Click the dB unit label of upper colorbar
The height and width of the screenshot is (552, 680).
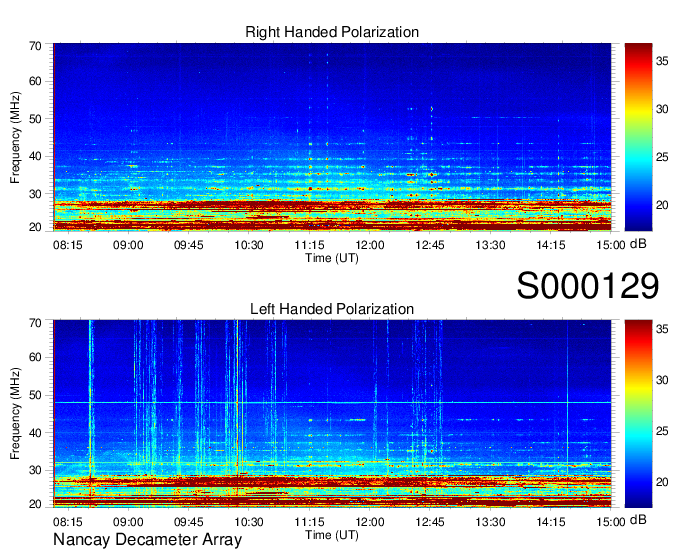click(x=638, y=244)
